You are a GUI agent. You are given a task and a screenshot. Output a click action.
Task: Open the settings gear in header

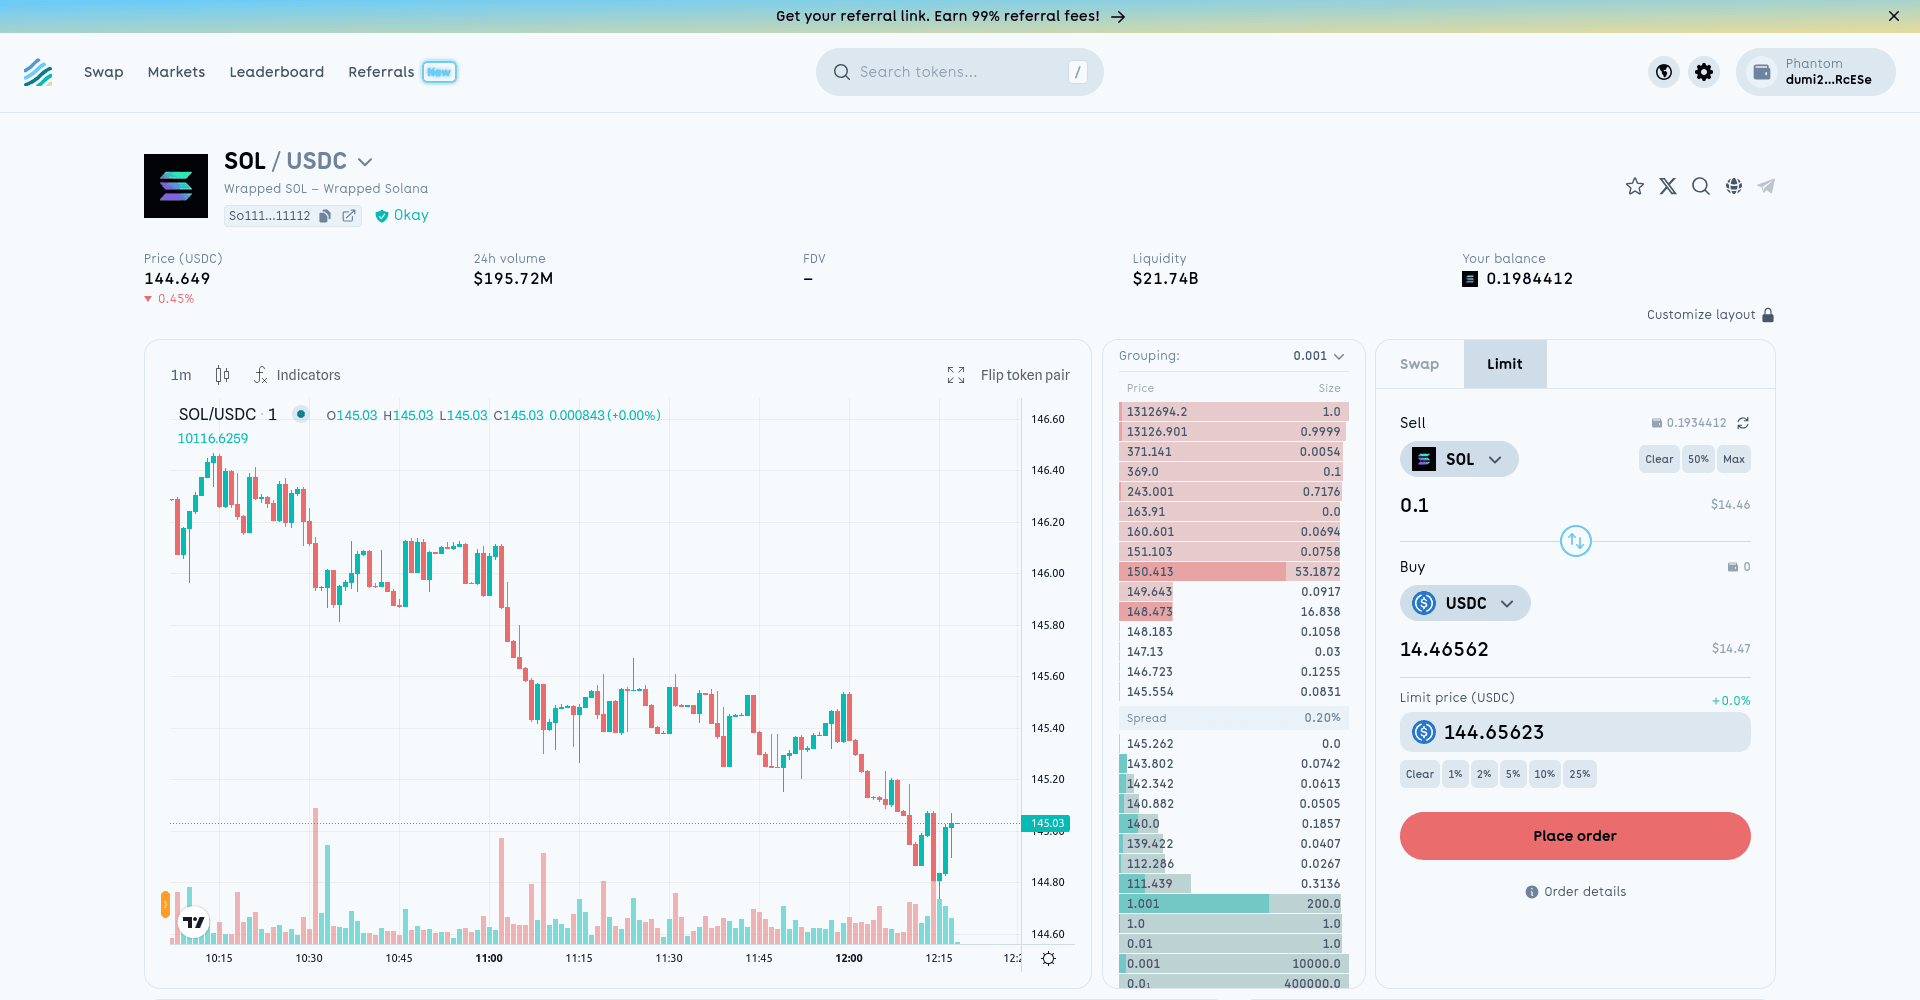point(1704,72)
